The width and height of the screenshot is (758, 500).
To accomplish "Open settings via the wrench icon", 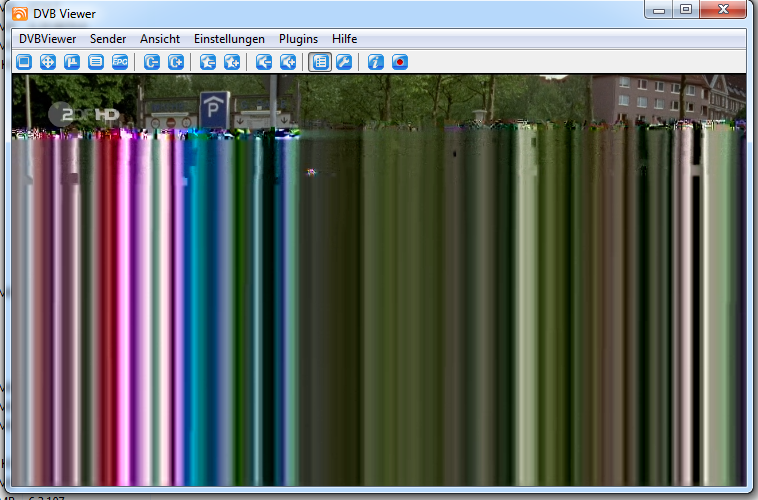I will 344,62.
